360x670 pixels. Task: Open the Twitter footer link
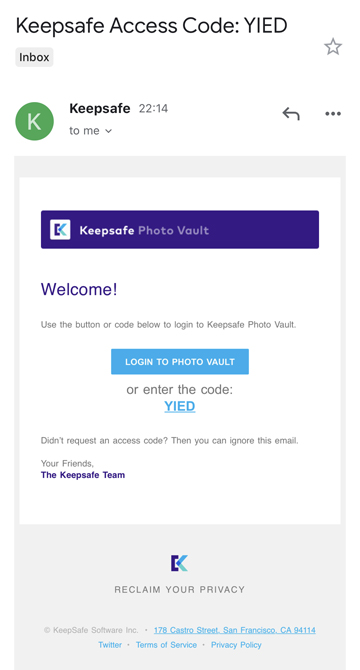110,645
